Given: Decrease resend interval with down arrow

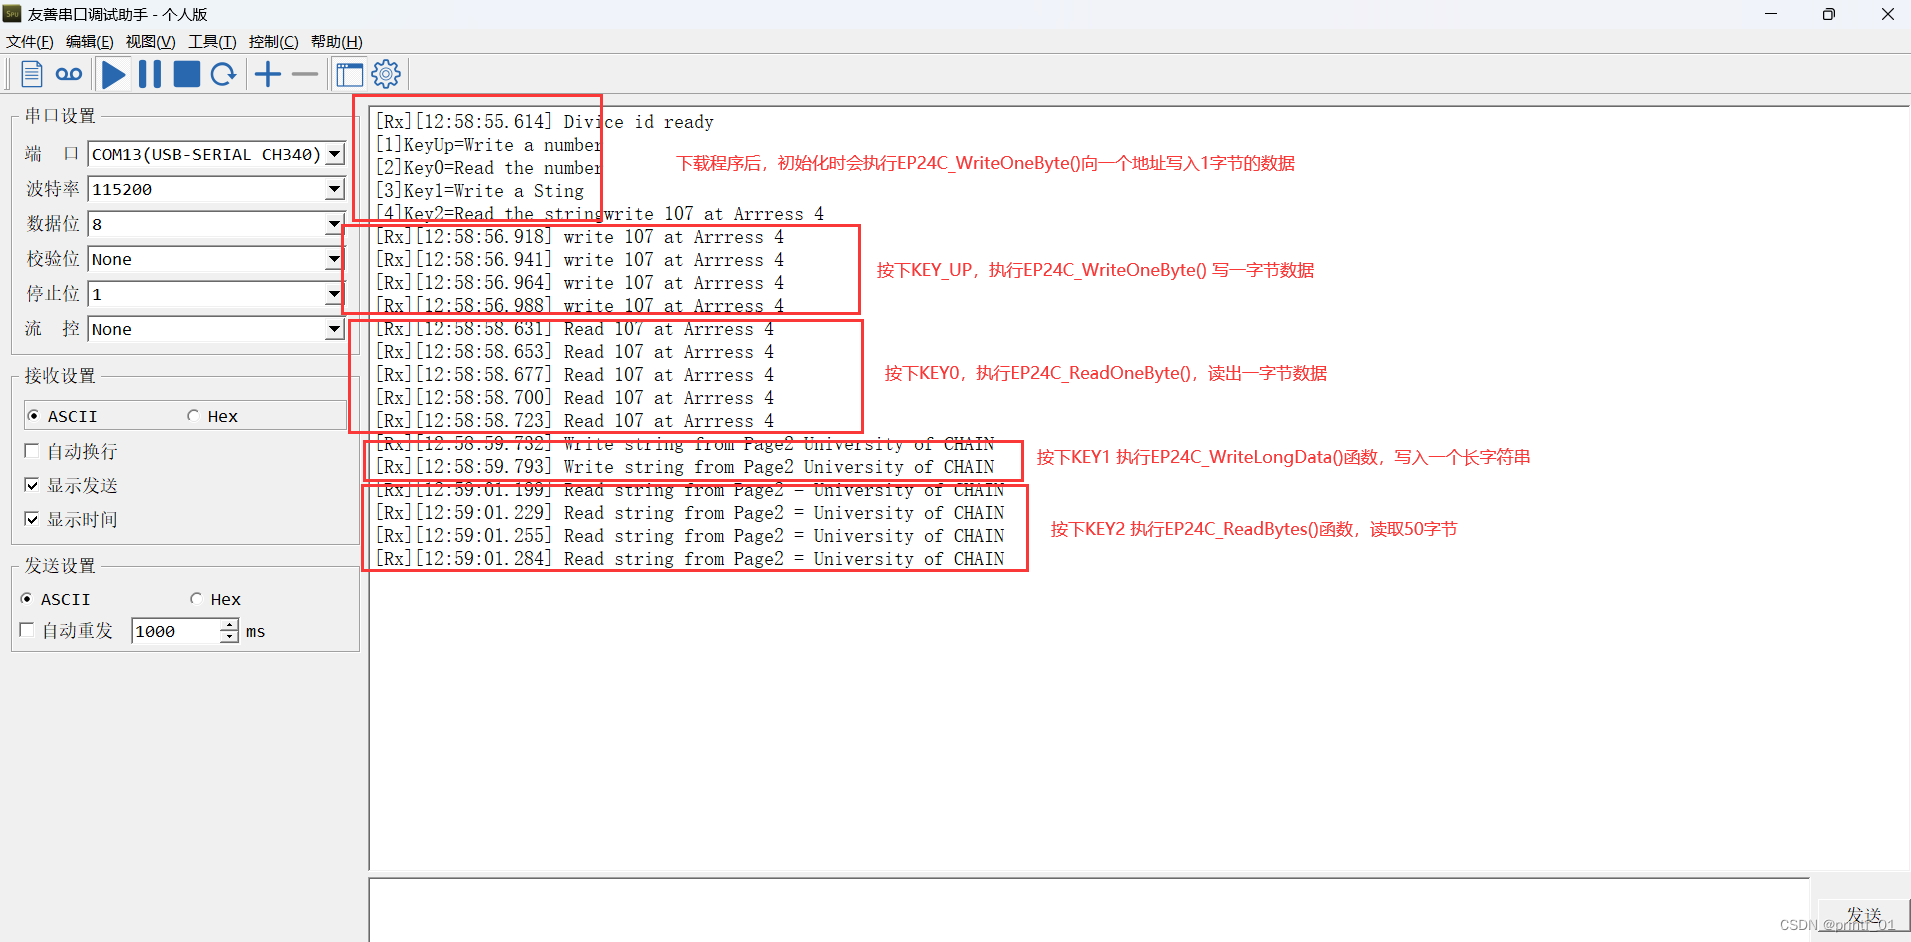Looking at the screenshot, I should point(229,637).
